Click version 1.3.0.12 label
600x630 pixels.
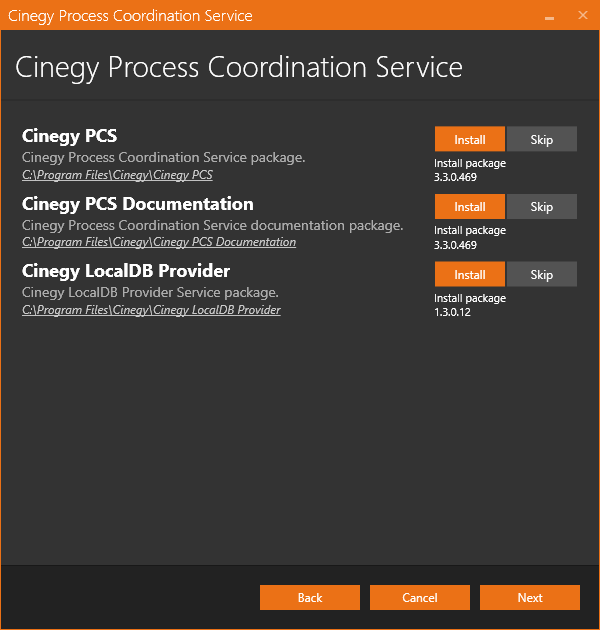(452, 312)
